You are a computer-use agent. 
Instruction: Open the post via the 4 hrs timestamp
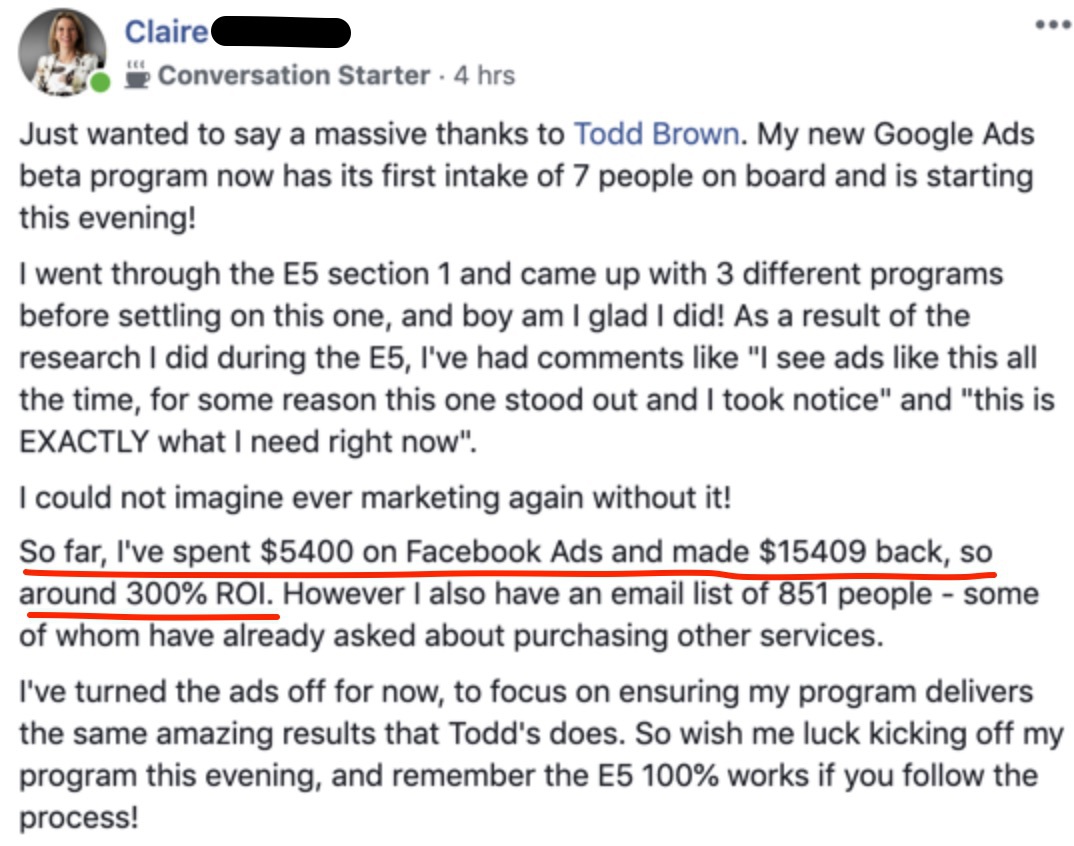point(484,75)
